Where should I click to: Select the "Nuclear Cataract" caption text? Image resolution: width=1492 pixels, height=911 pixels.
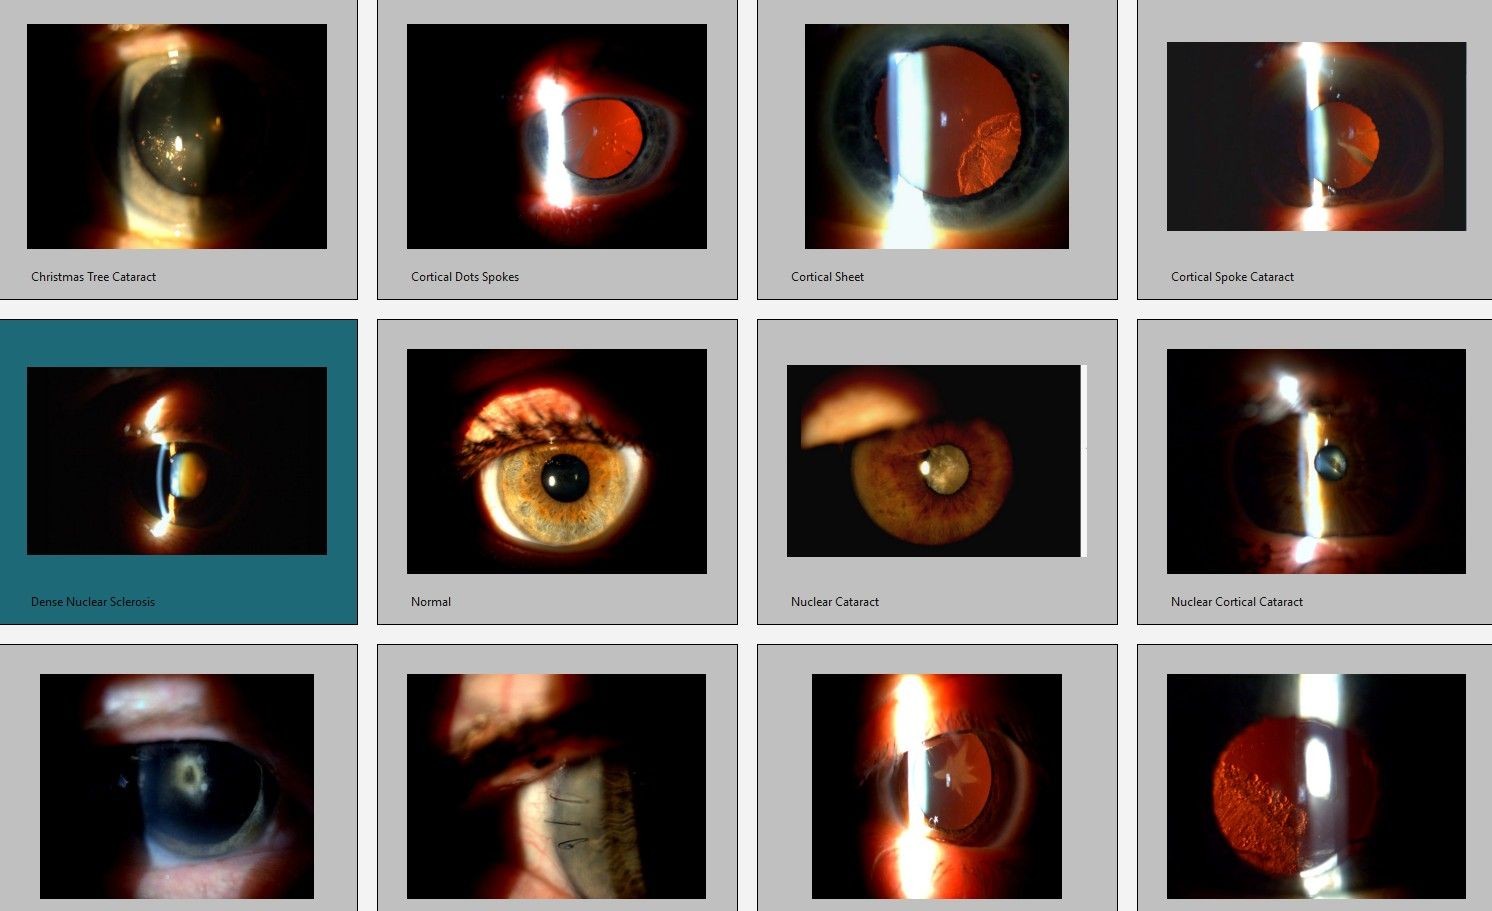pyautogui.click(x=835, y=602)
